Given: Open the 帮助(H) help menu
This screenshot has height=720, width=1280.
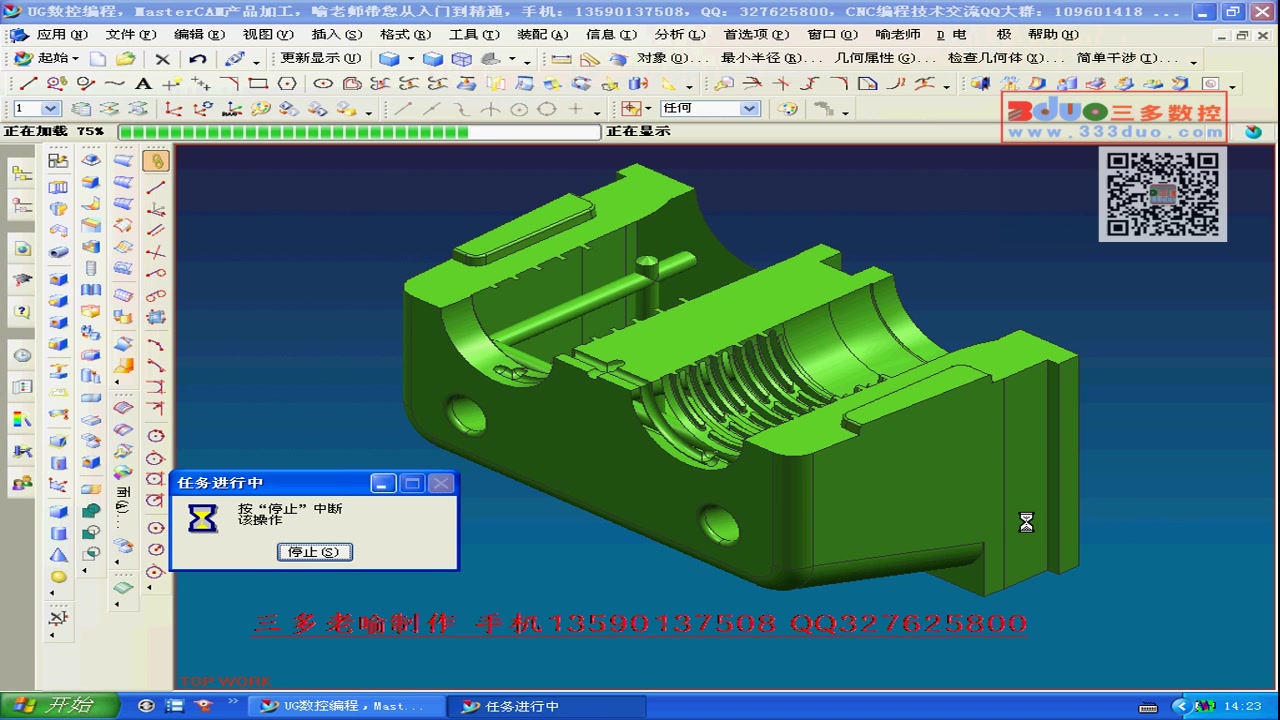Looking at the screenshot, I should point(1053,34).
